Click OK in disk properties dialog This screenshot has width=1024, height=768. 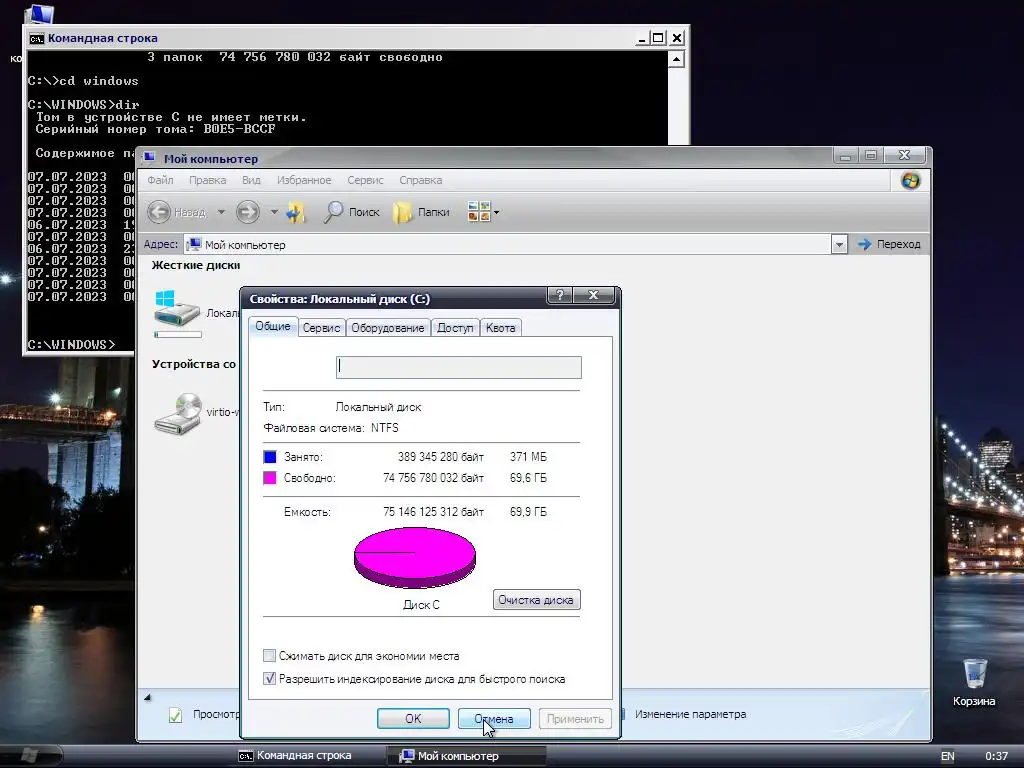pos(413,718)
